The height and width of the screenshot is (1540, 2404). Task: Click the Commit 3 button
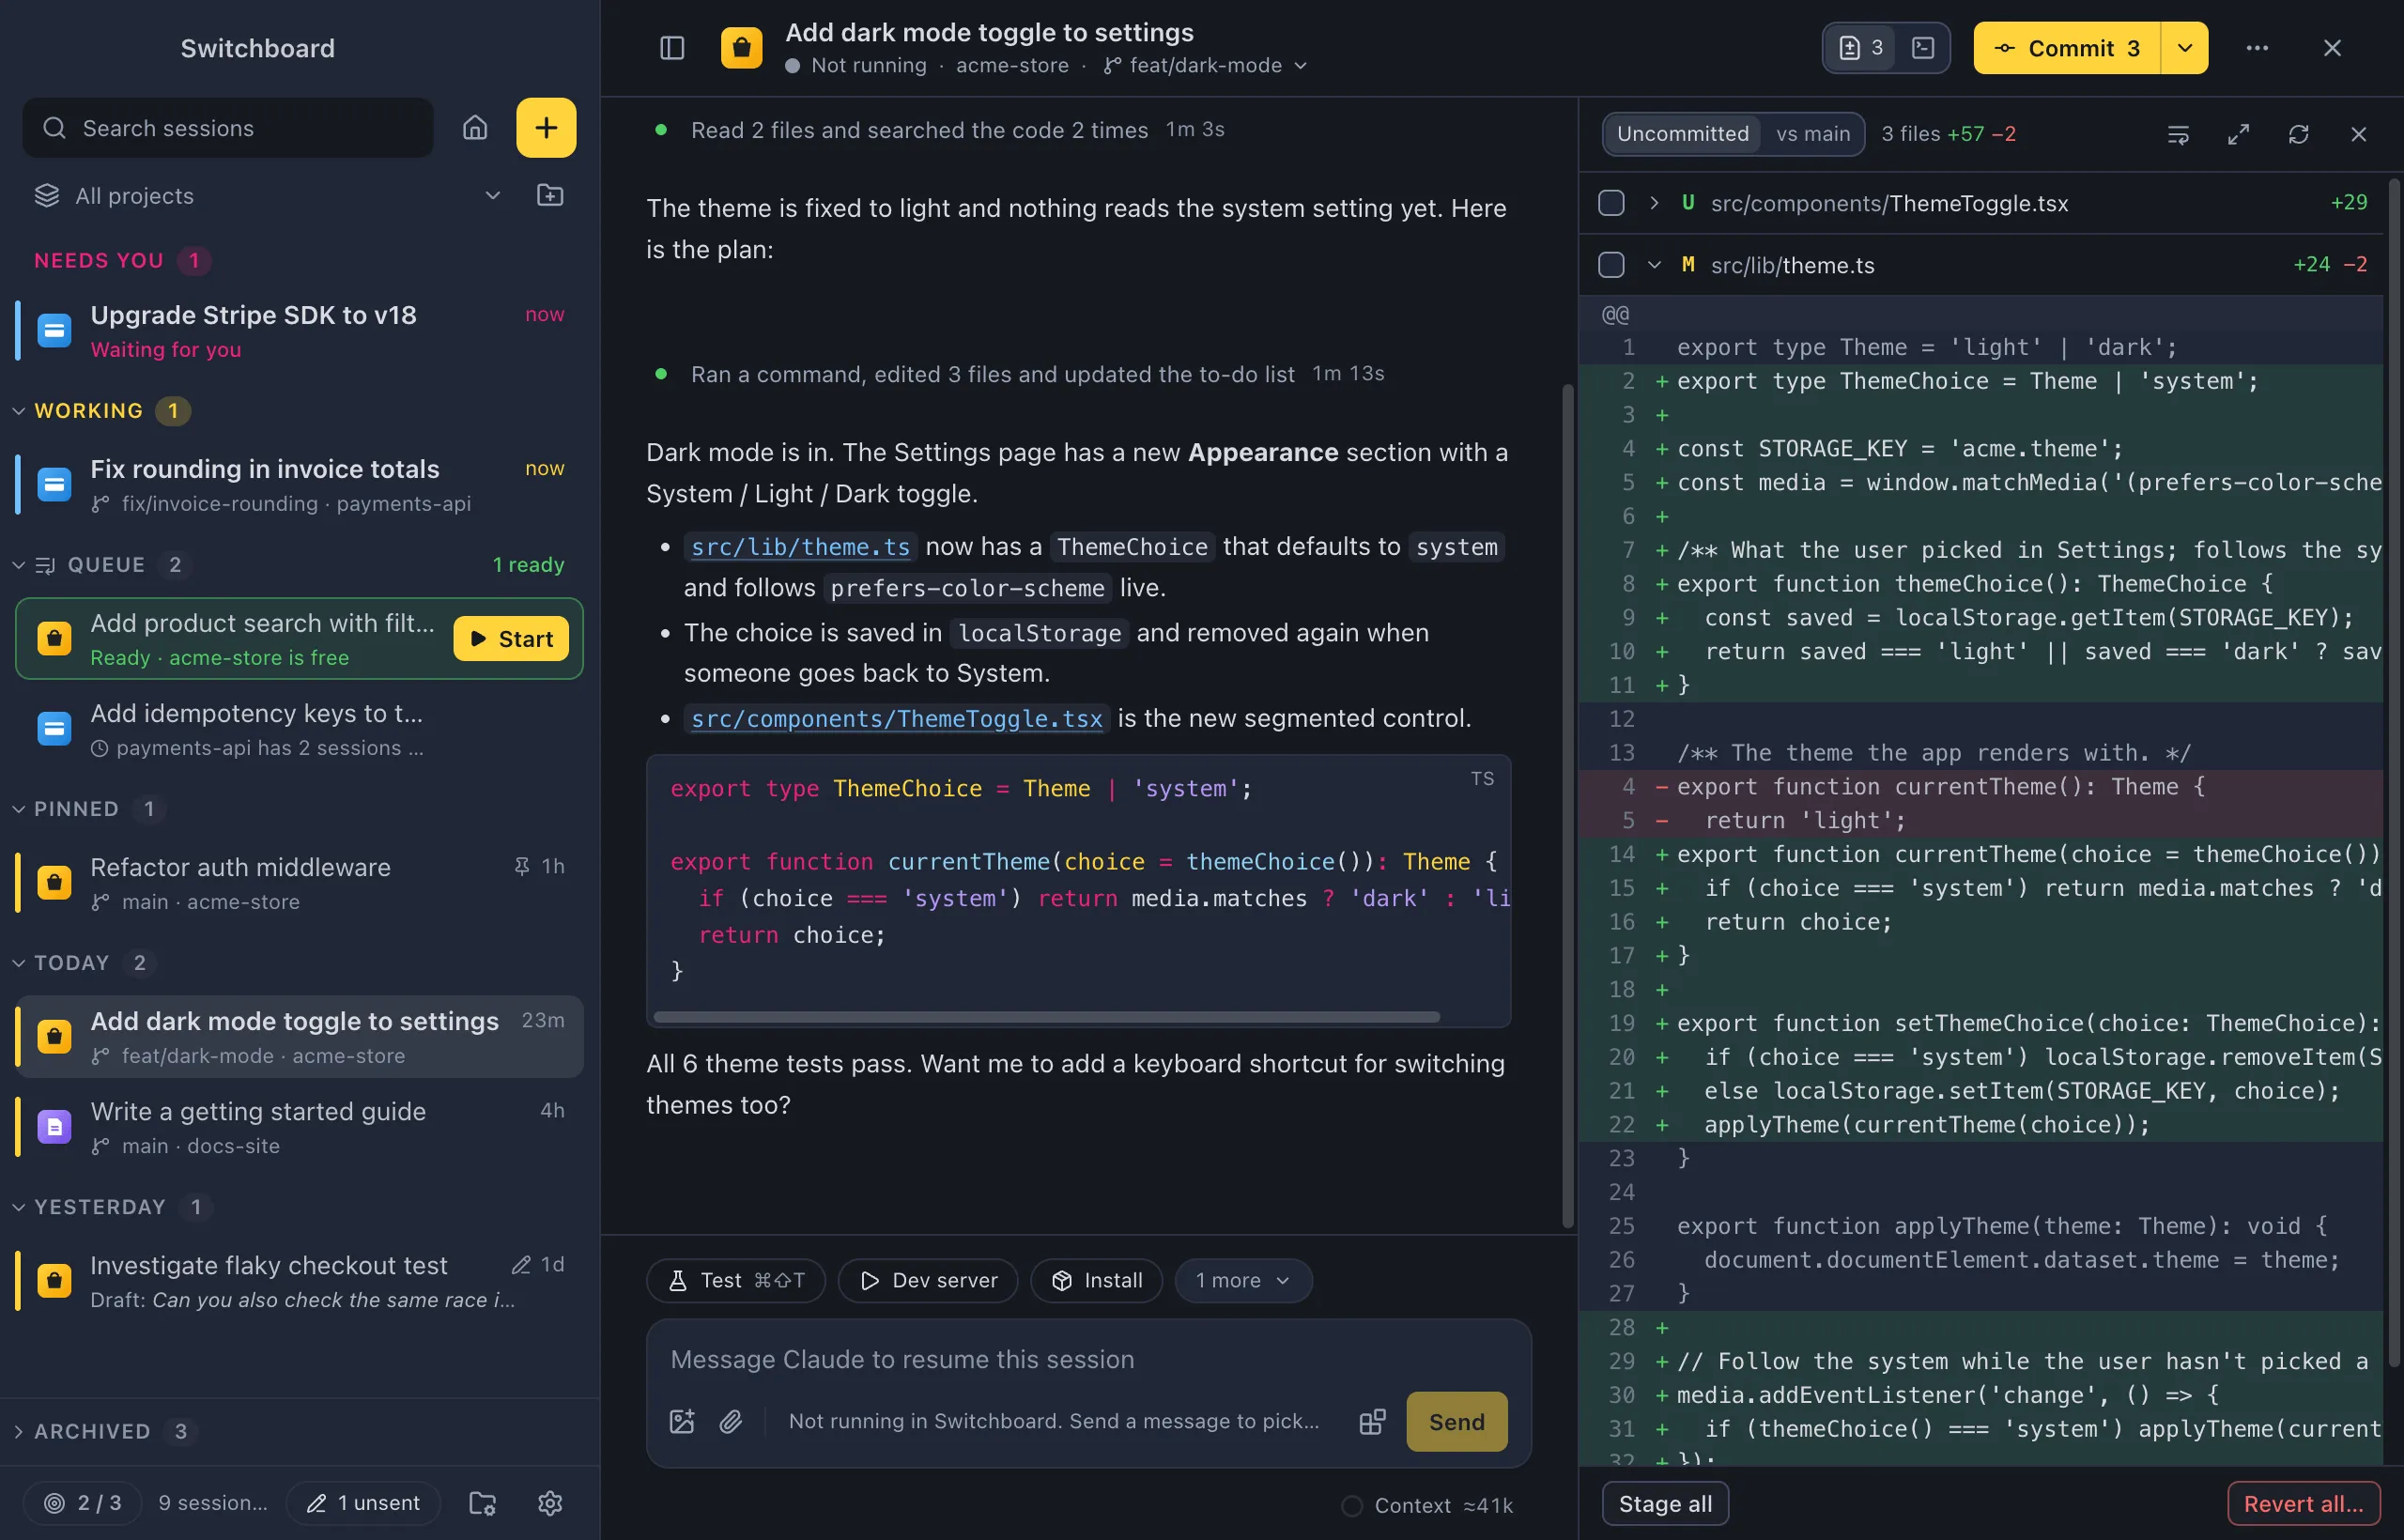2068,48
